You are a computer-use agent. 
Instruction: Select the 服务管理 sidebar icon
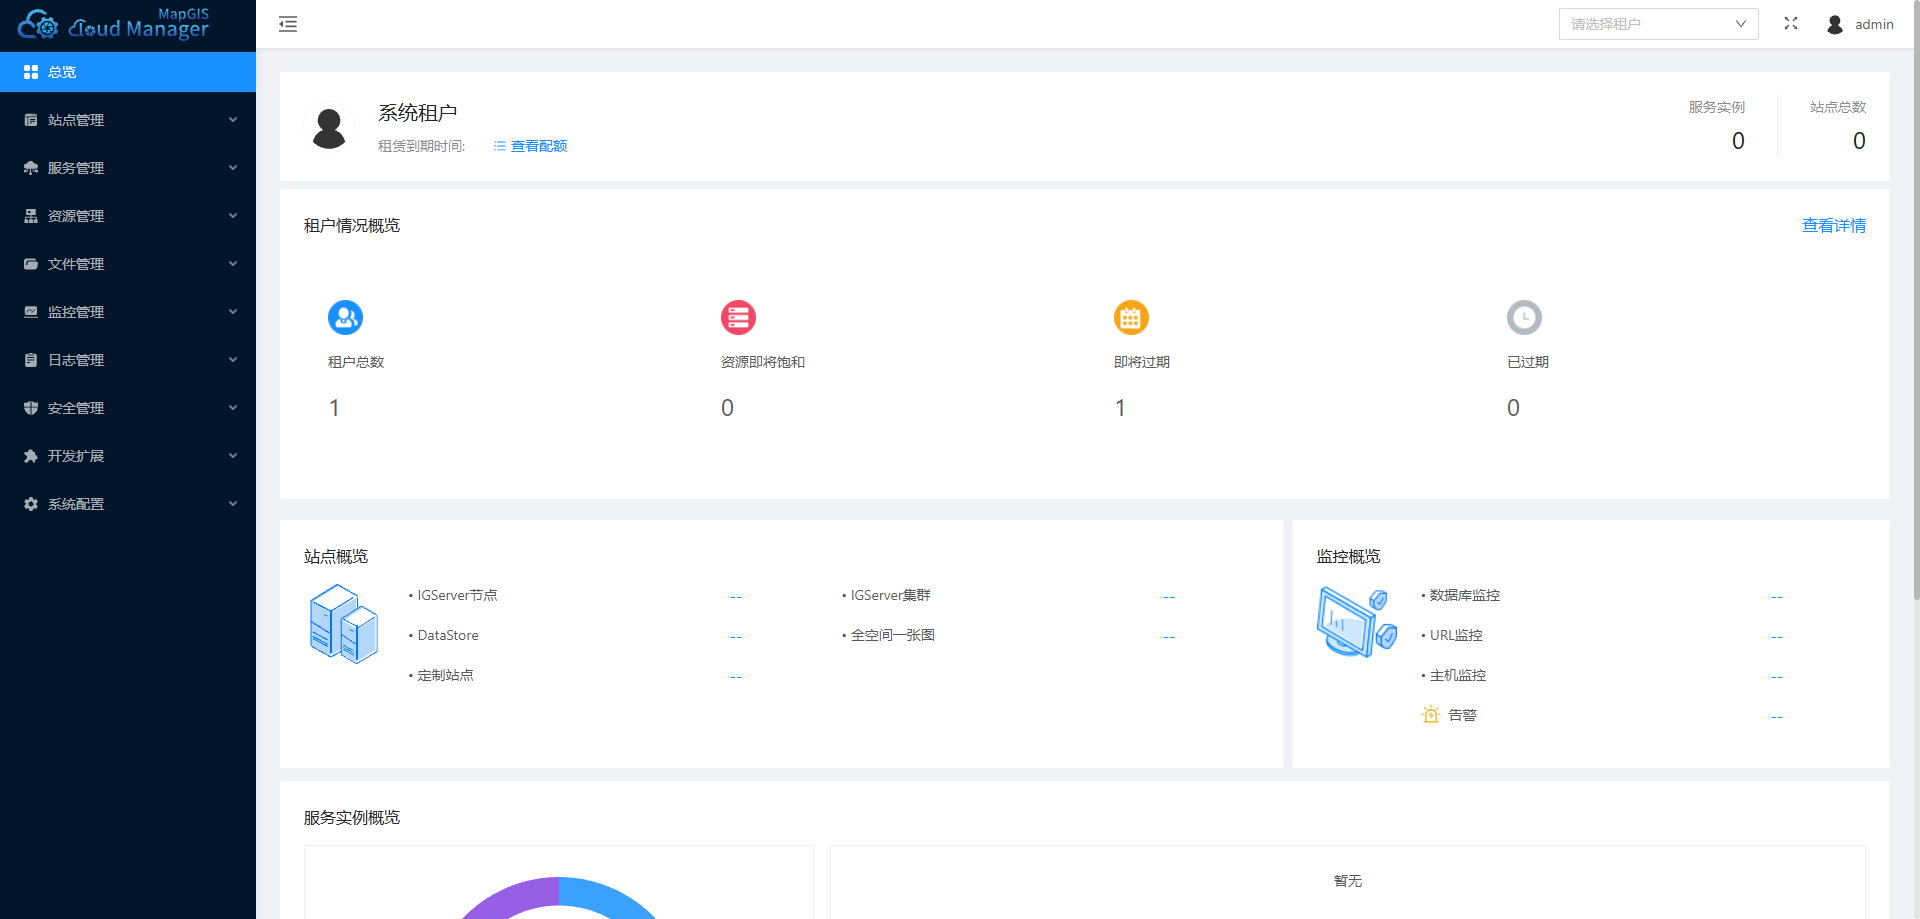click(29, 167)
